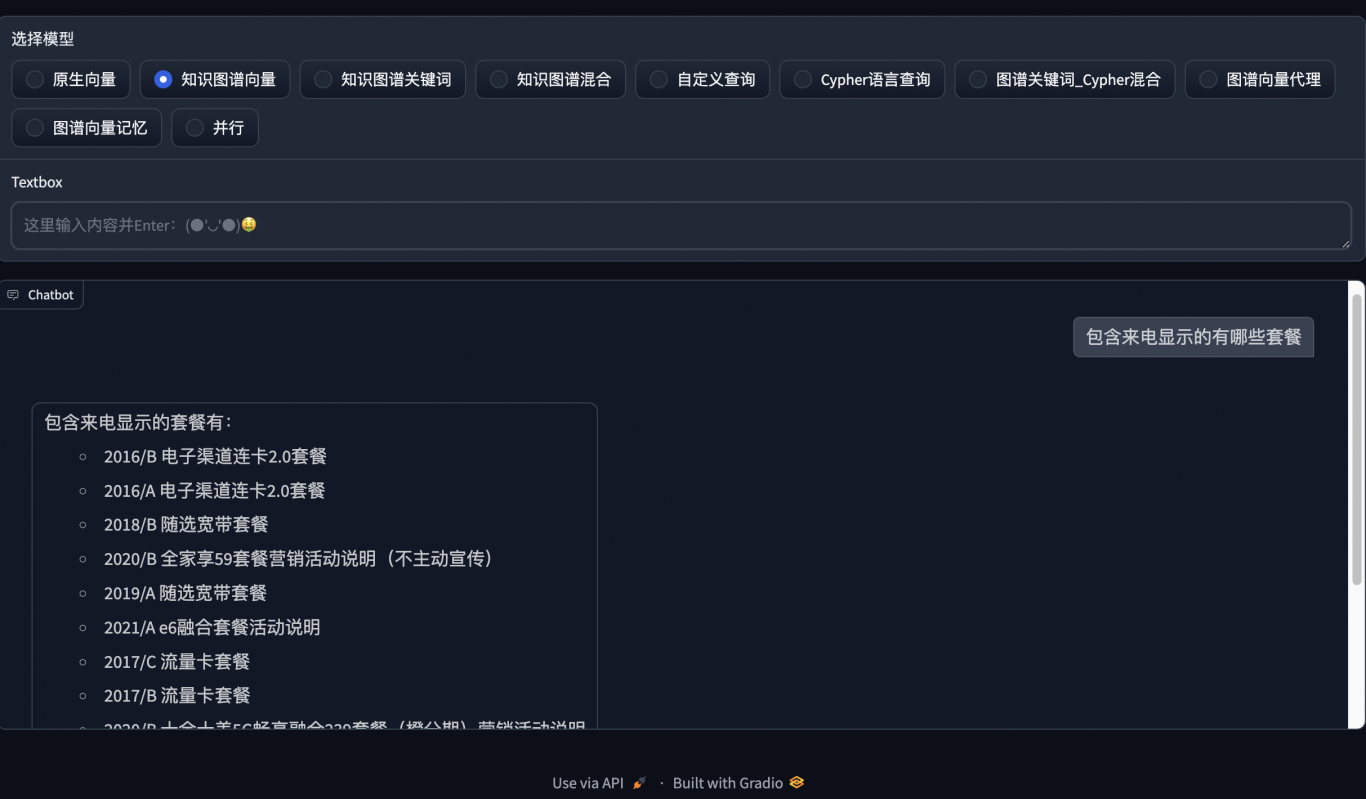Click the 2017/B 流量卡套餐 item
1366x799 pixels.
177,695
